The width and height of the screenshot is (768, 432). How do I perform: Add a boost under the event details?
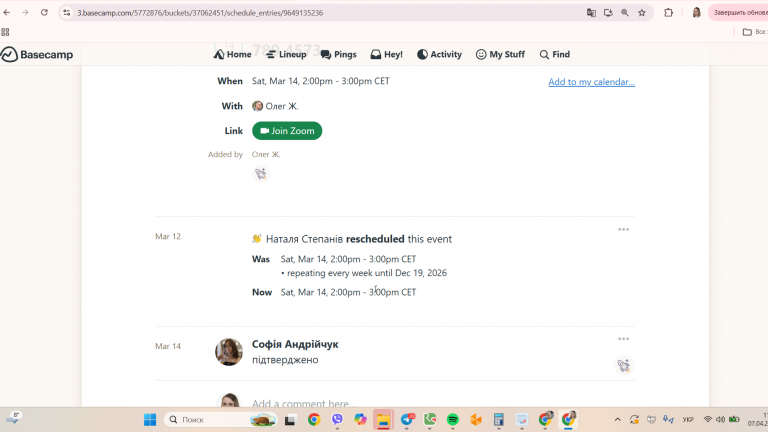pyautogui.click(x=261, y=173)
